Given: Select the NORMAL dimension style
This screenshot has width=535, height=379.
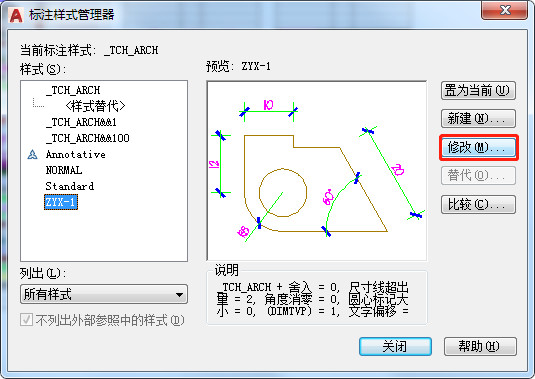Looking at the screenshot, I should [64, 170].
